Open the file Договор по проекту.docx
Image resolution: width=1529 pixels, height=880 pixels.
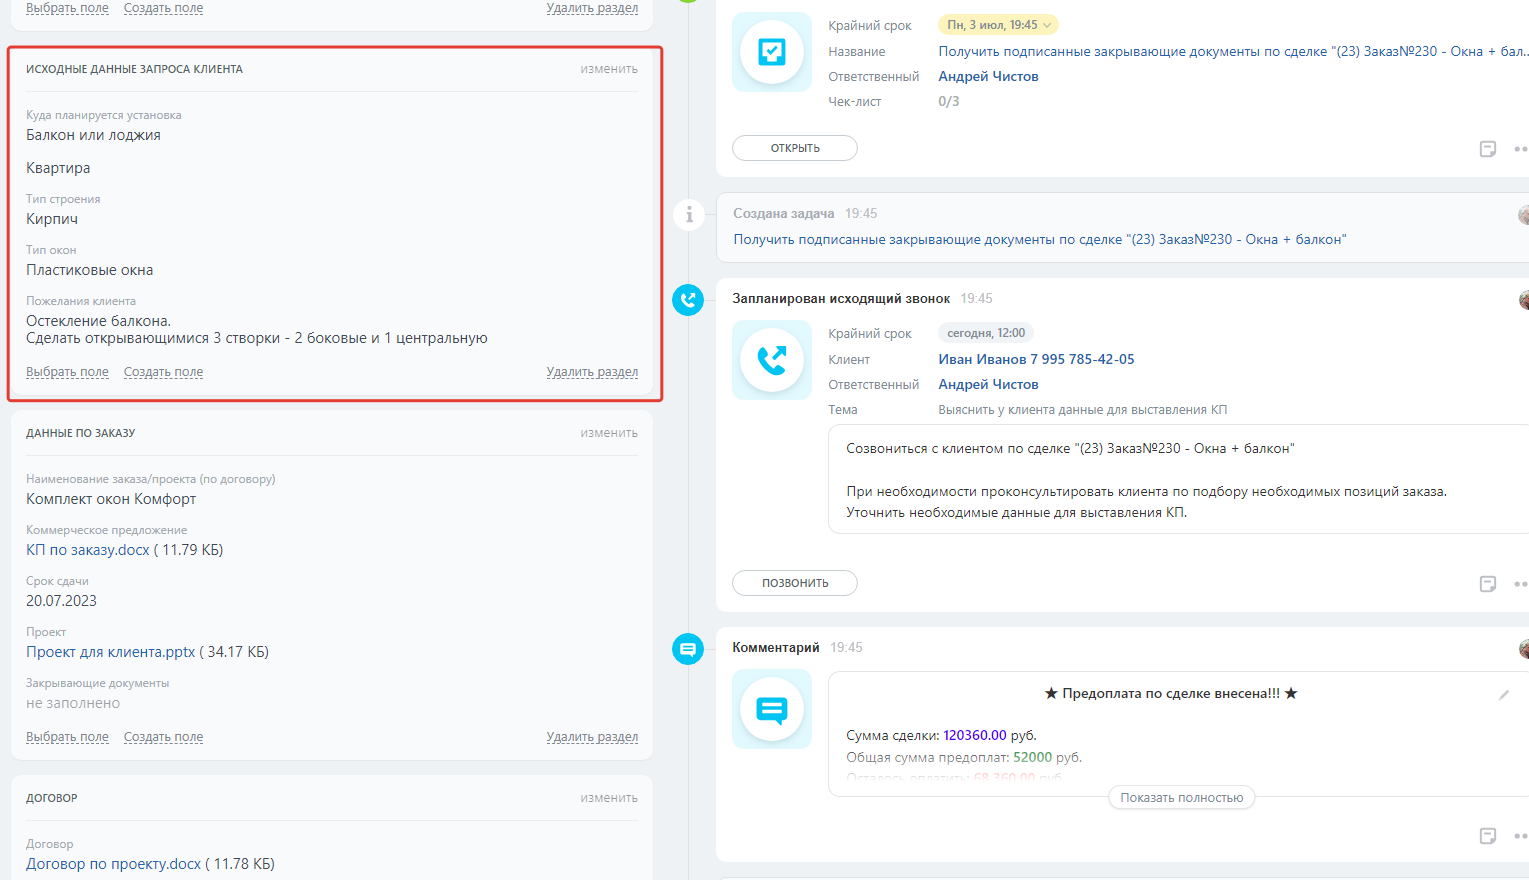[114, 864]
